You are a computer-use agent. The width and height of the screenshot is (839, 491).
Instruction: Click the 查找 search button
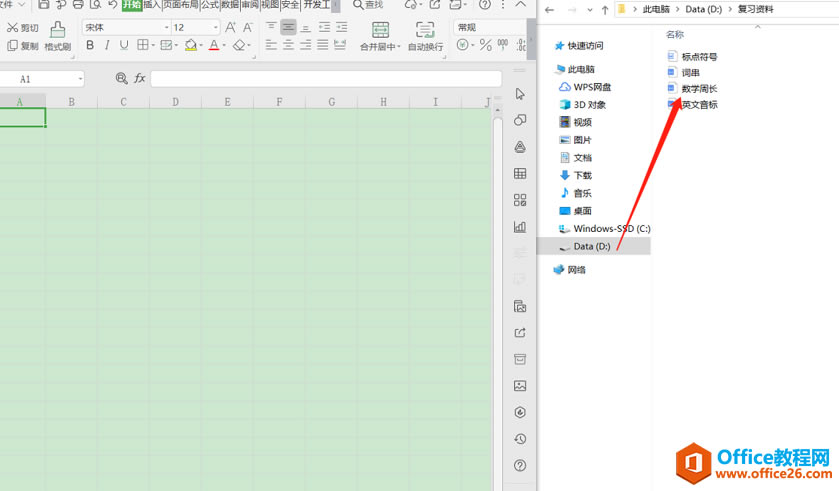click(x=368, y=5)
